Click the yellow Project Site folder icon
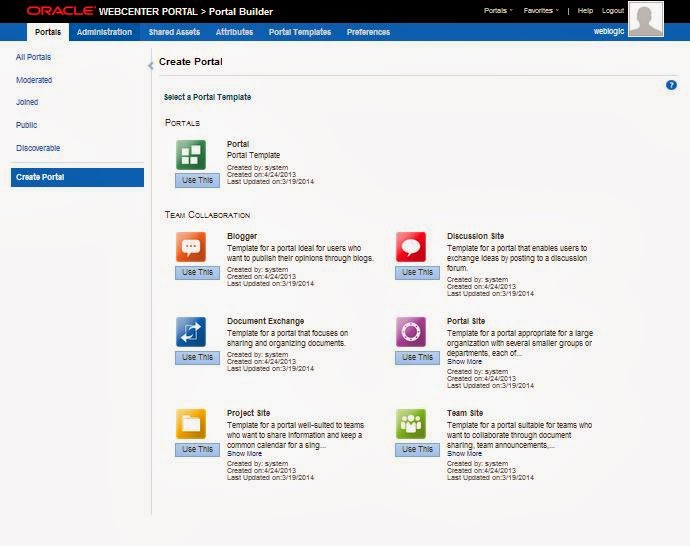Image resolution: width=690 pixels, height=546 pixels. pos(191,424)
